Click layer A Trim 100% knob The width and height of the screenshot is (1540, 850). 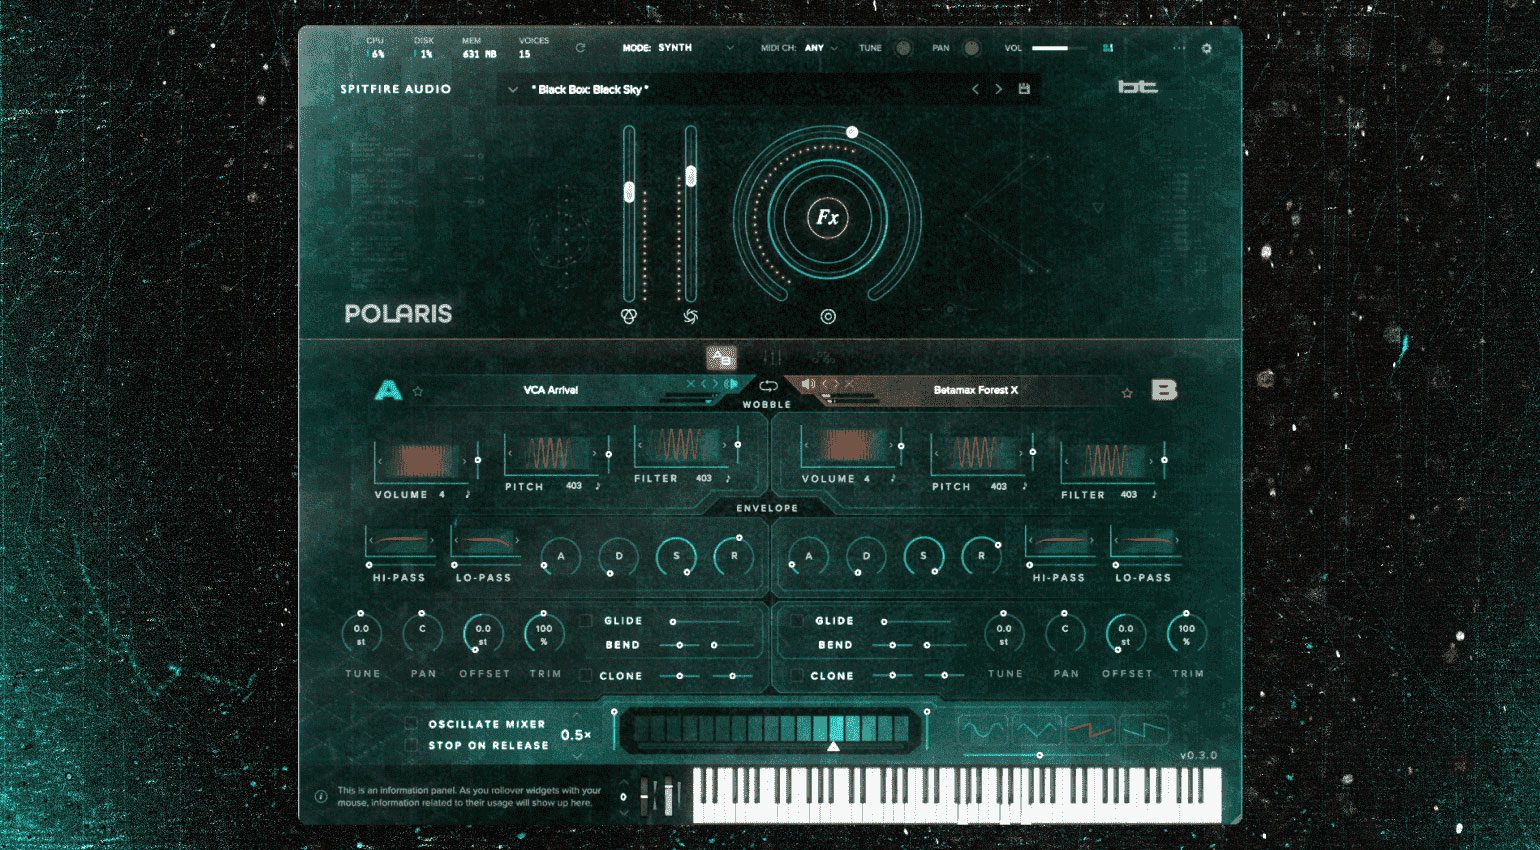click(544, 633)
